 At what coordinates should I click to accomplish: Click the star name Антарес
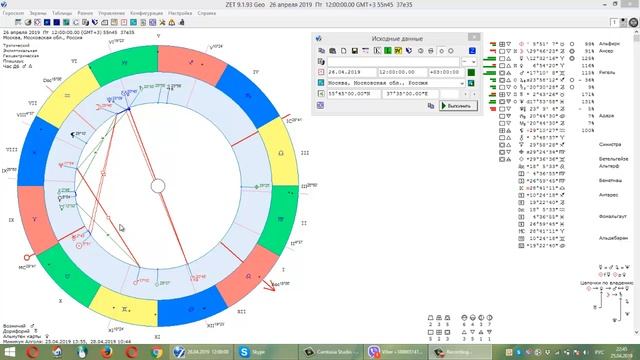click(609, 195)
